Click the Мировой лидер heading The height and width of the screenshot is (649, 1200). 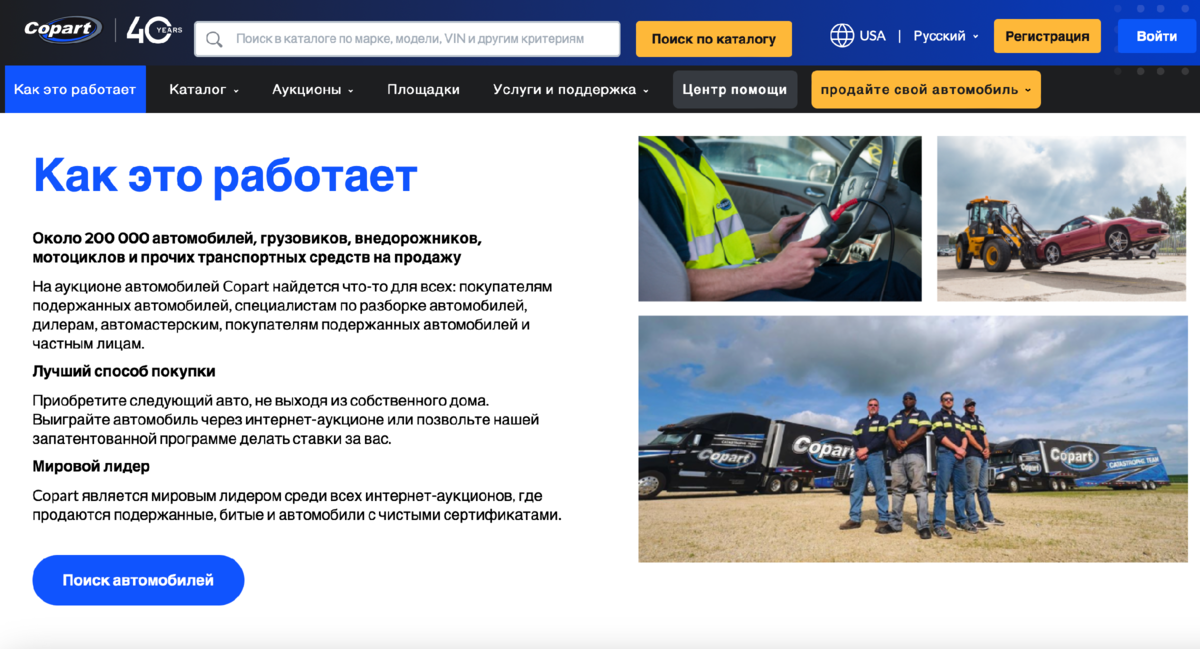click(91, 466)
